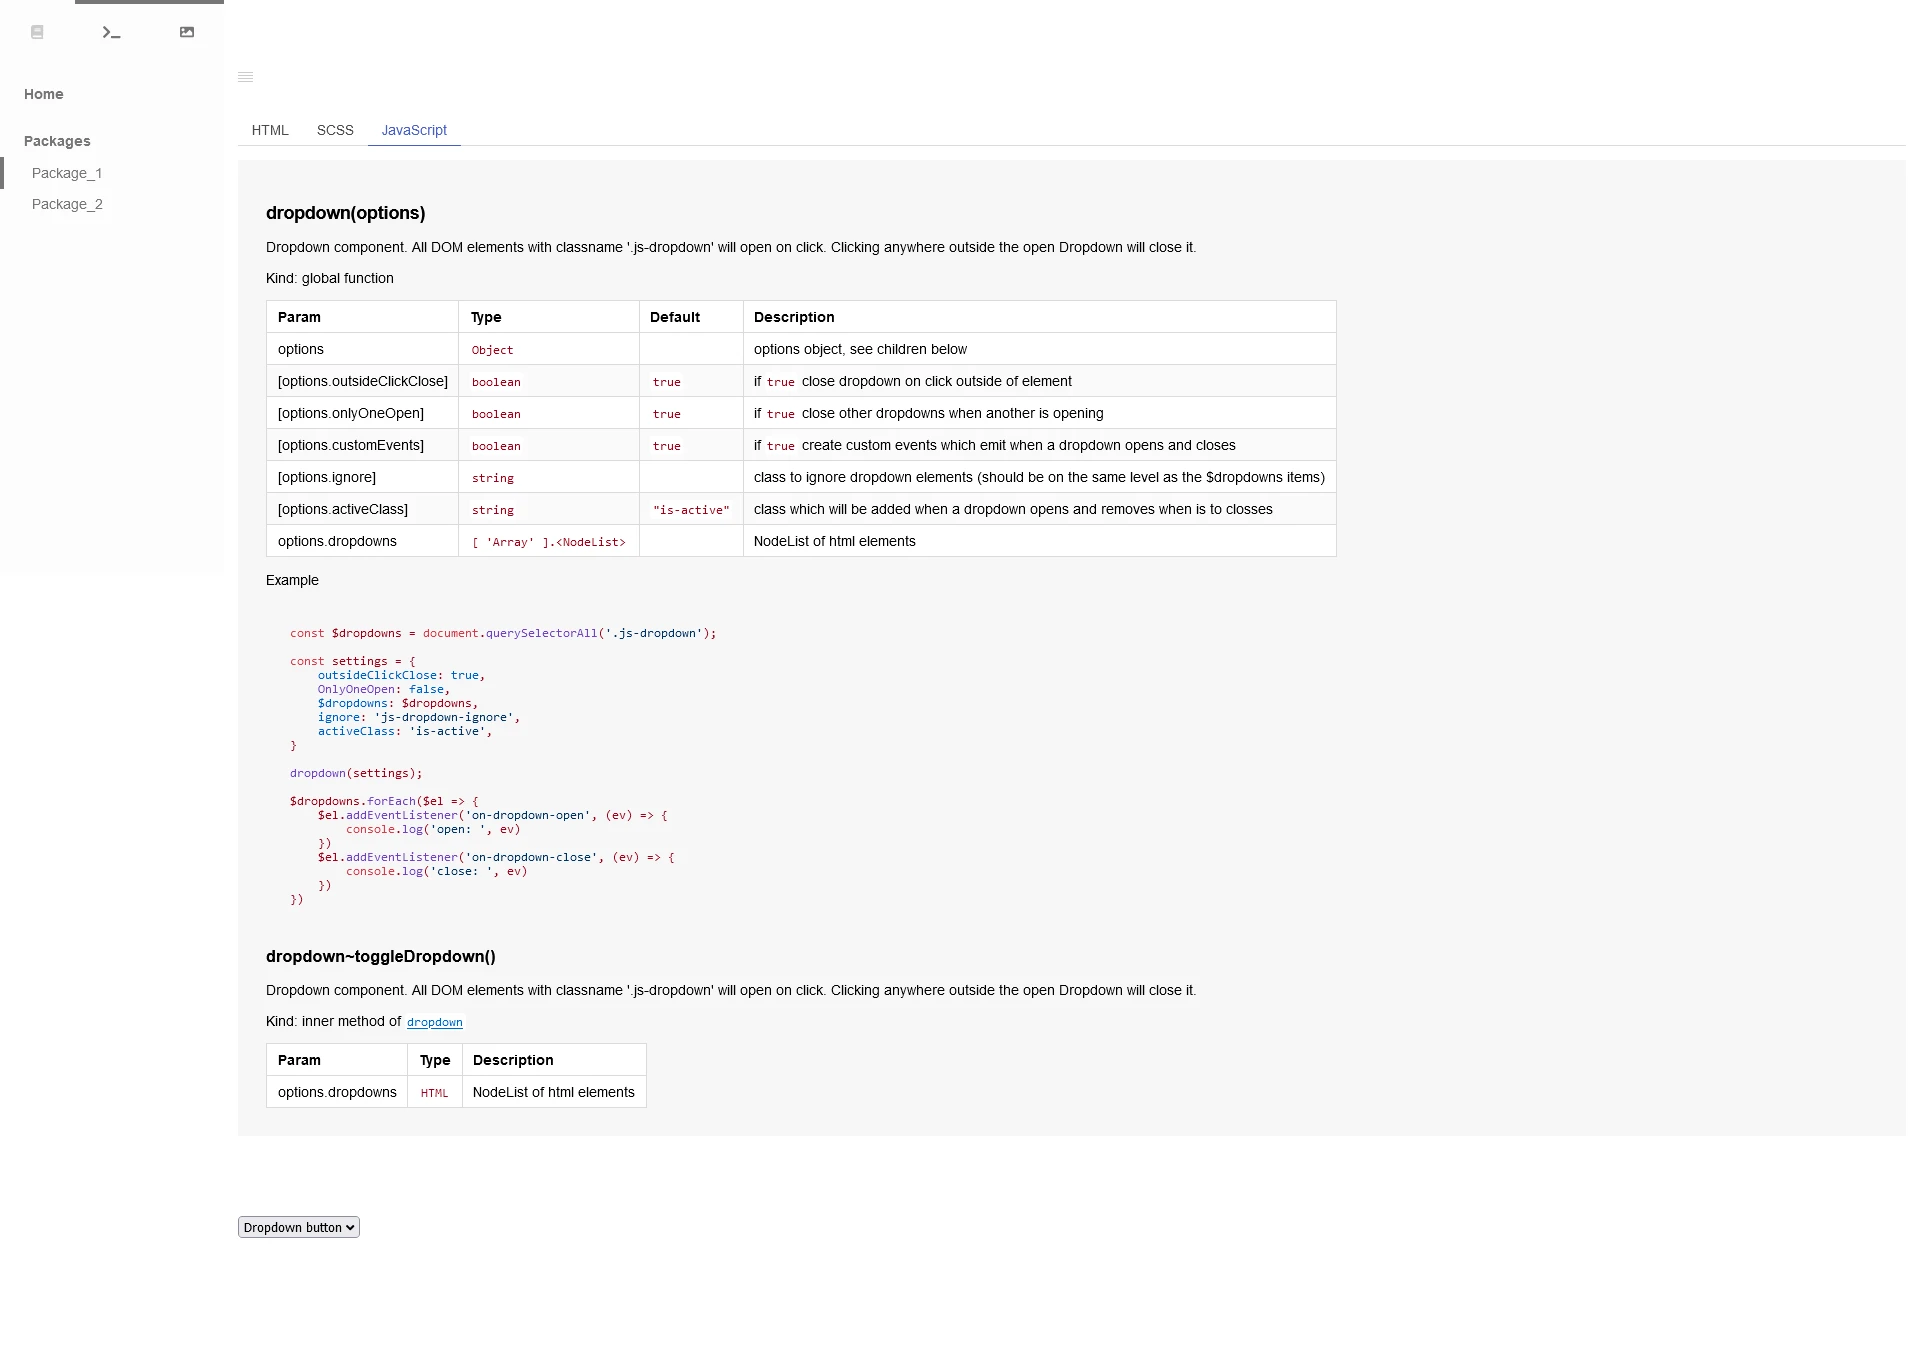
Task: Switch to the HTML tab
Action: tap(270, 130)
